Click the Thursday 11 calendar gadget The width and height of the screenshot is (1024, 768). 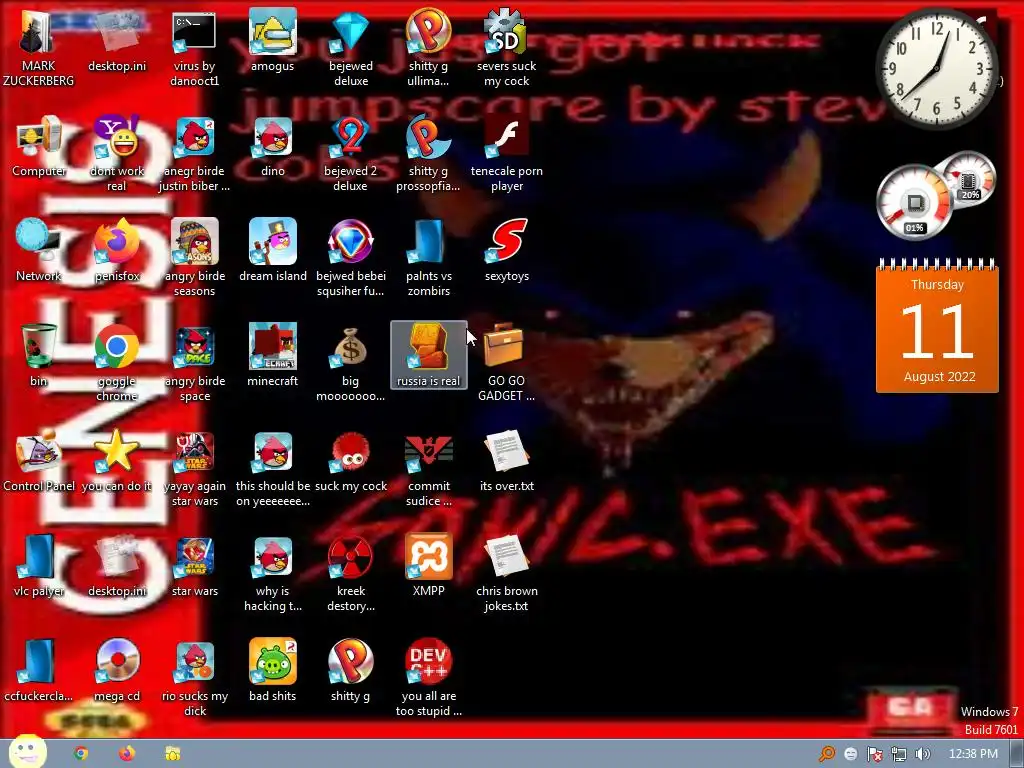coord(937,326)
